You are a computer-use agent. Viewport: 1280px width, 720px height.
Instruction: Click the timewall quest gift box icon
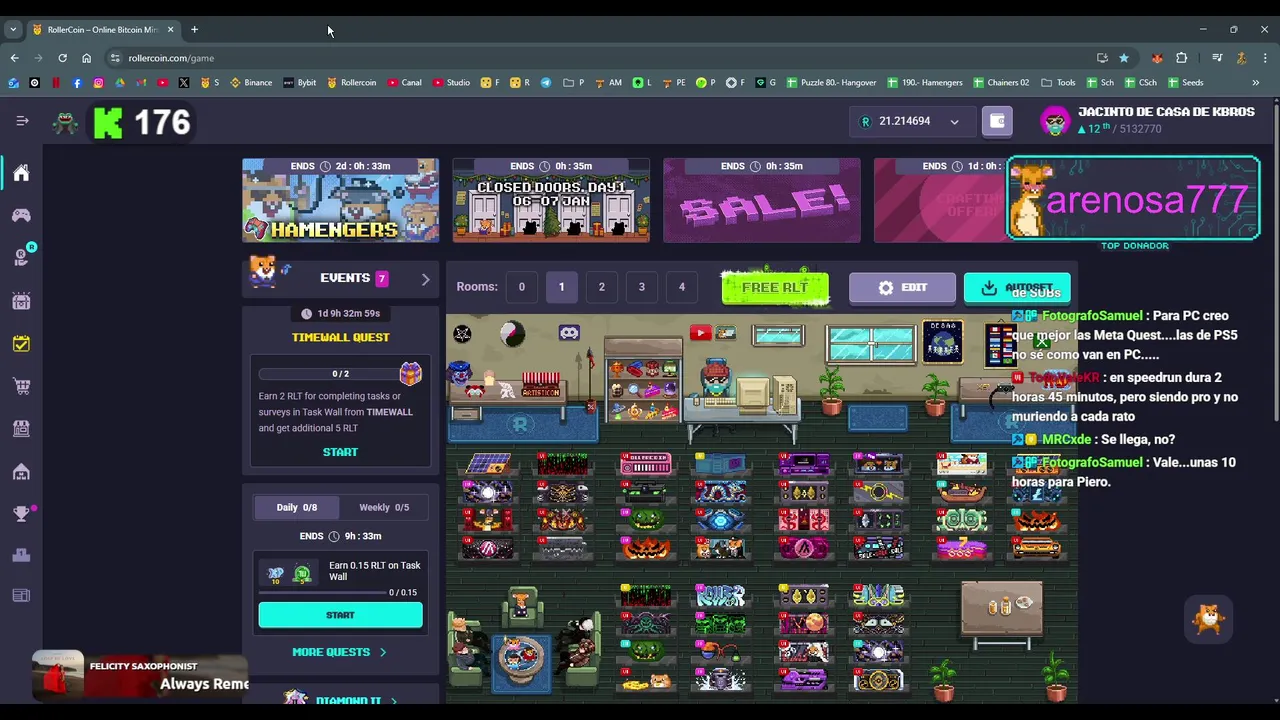410,373
